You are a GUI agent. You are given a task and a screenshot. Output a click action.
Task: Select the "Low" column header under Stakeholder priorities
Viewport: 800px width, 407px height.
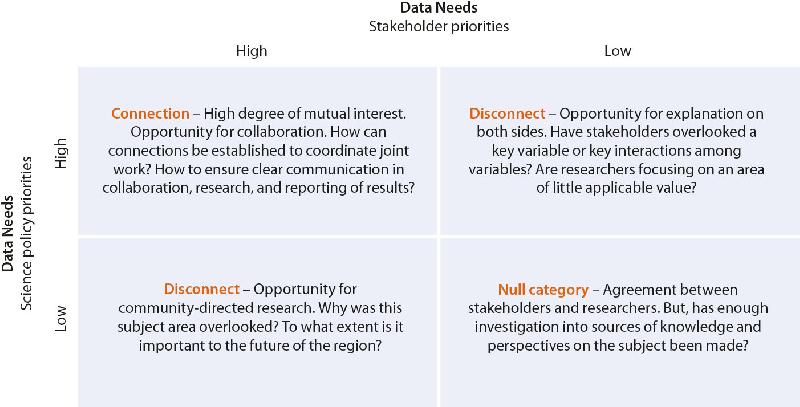(618, 50)
